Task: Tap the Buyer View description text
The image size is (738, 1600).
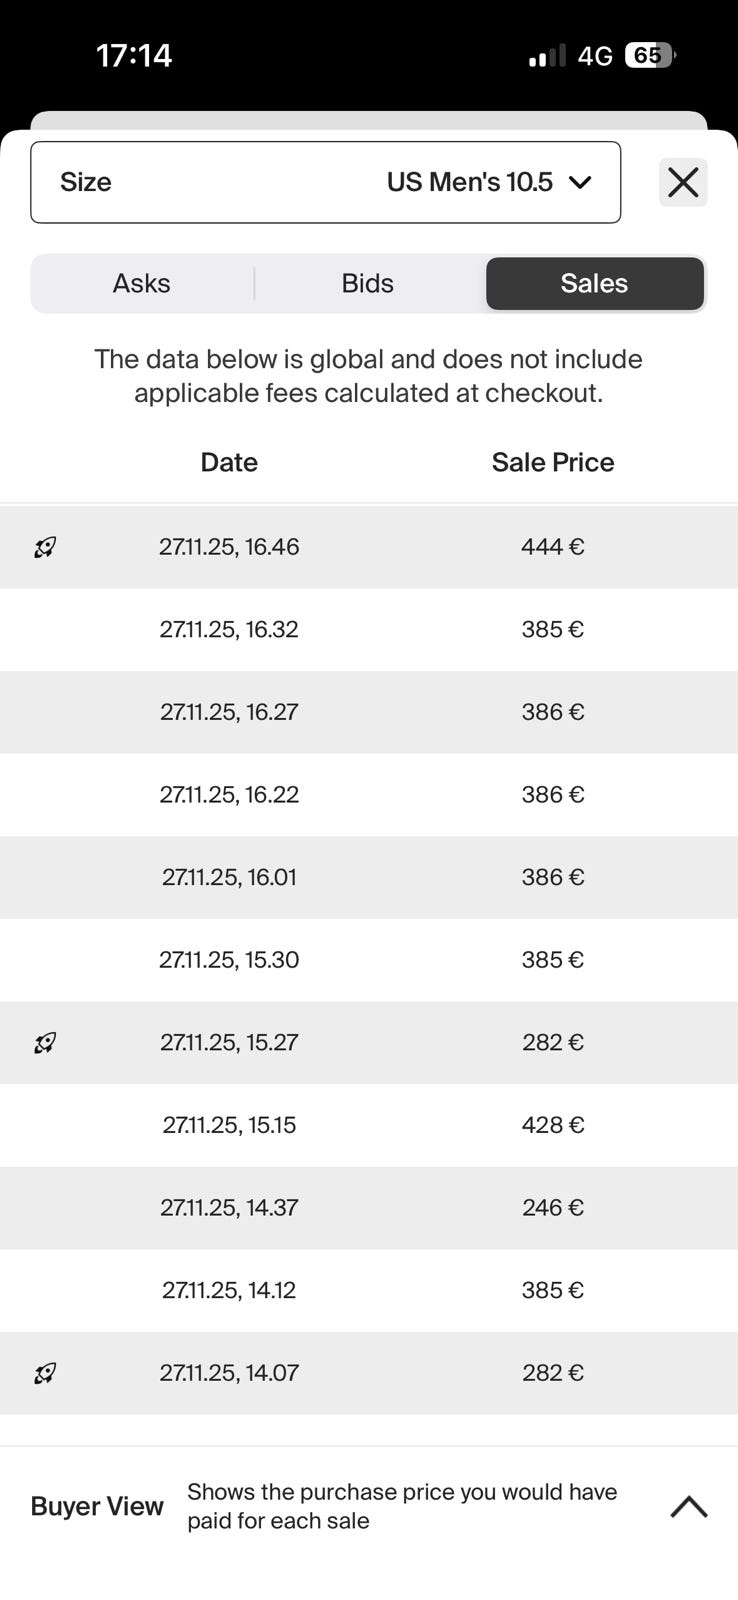Action: click(x=402, y=1506)
